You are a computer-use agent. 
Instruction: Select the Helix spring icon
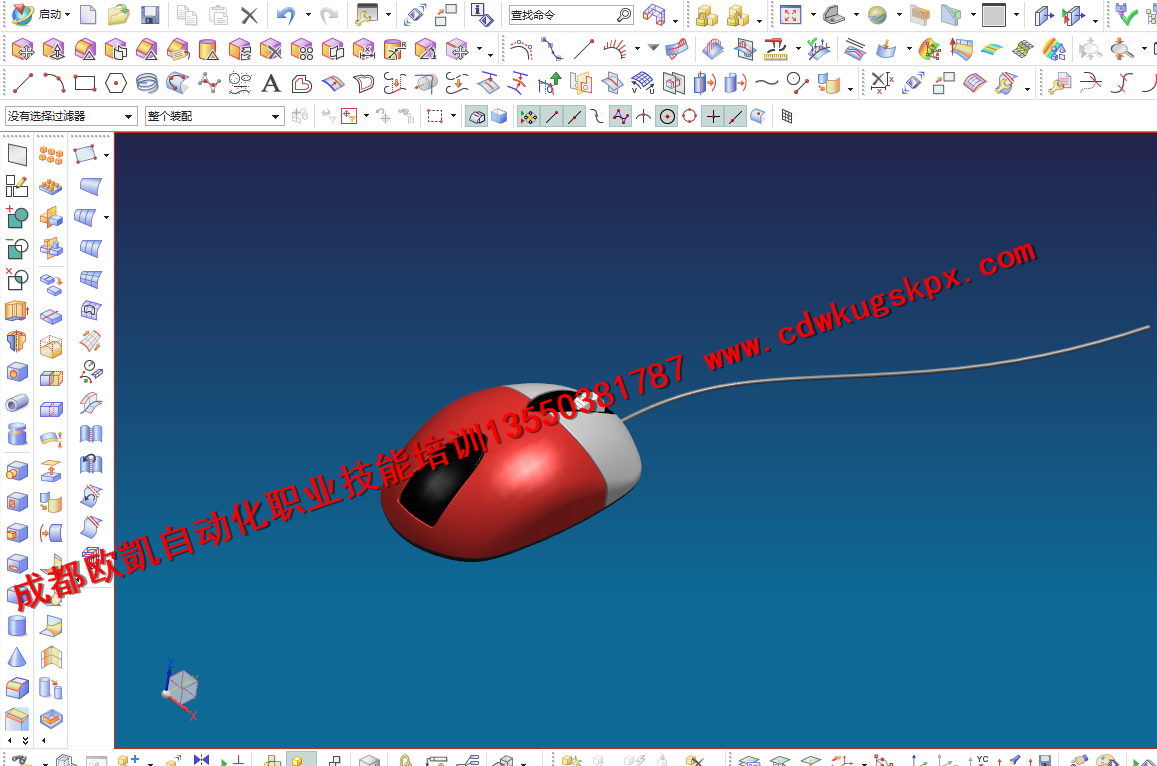tap(147, 83)
